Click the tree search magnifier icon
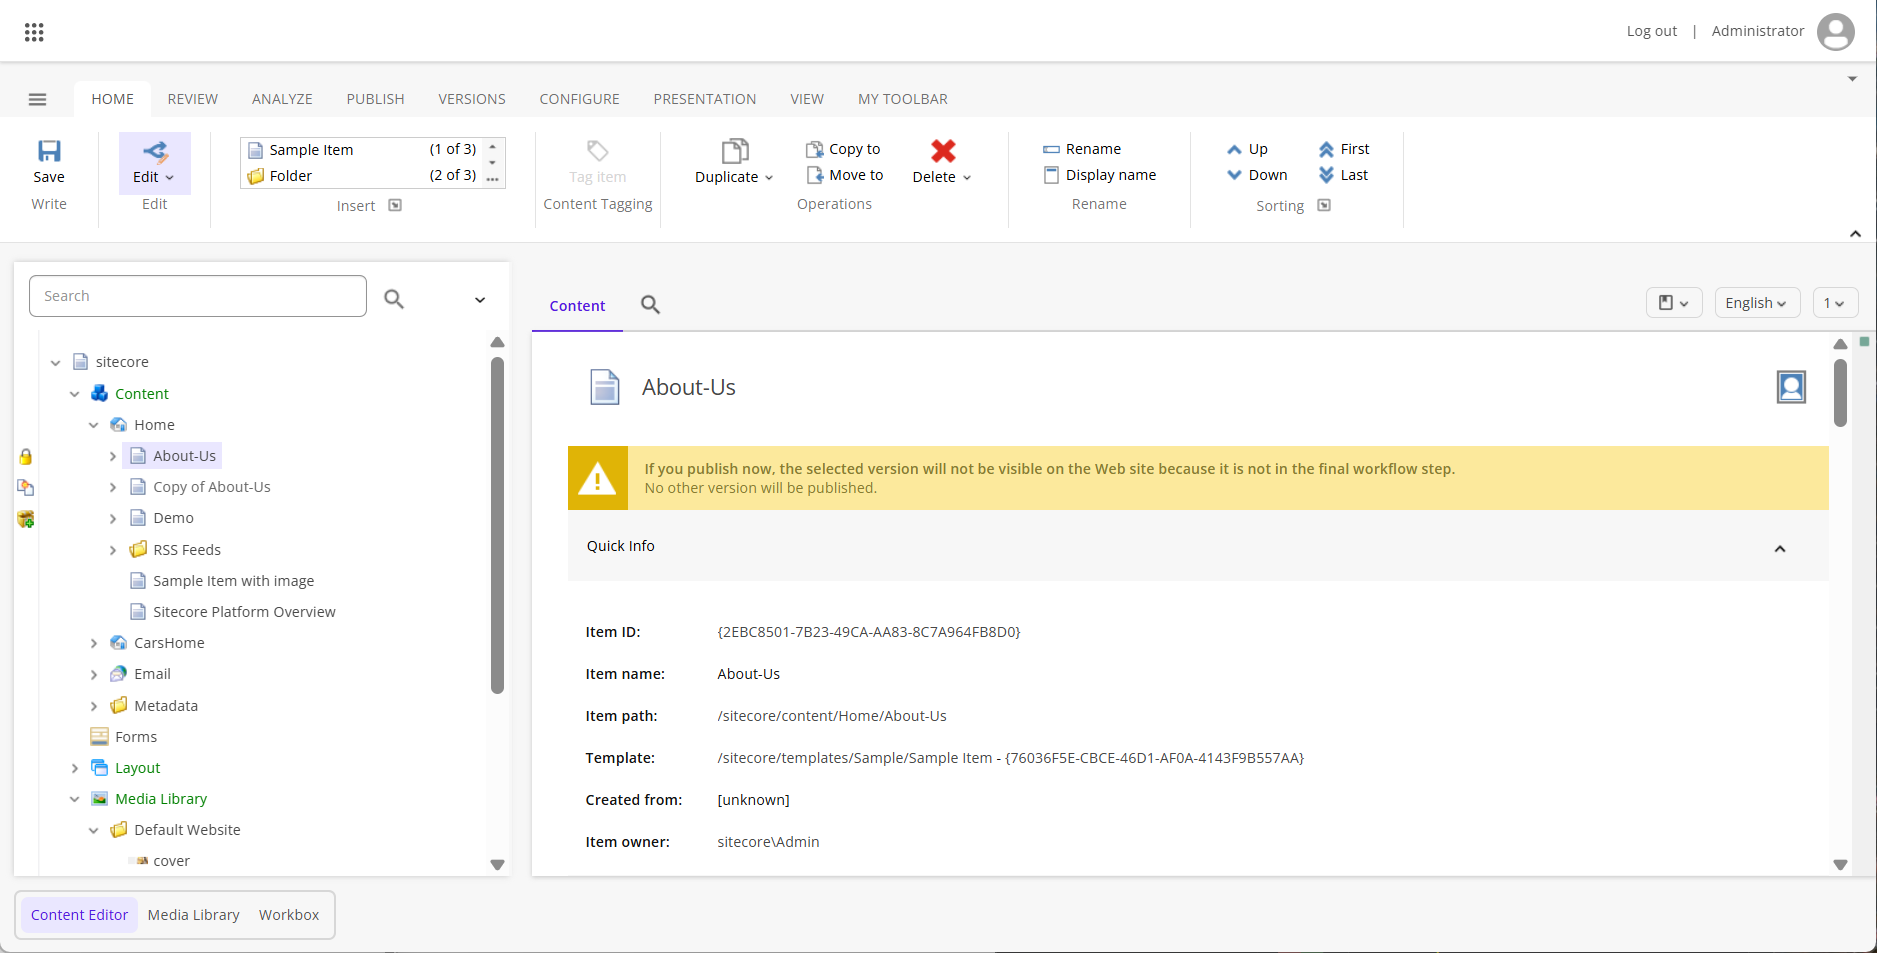 394,298
